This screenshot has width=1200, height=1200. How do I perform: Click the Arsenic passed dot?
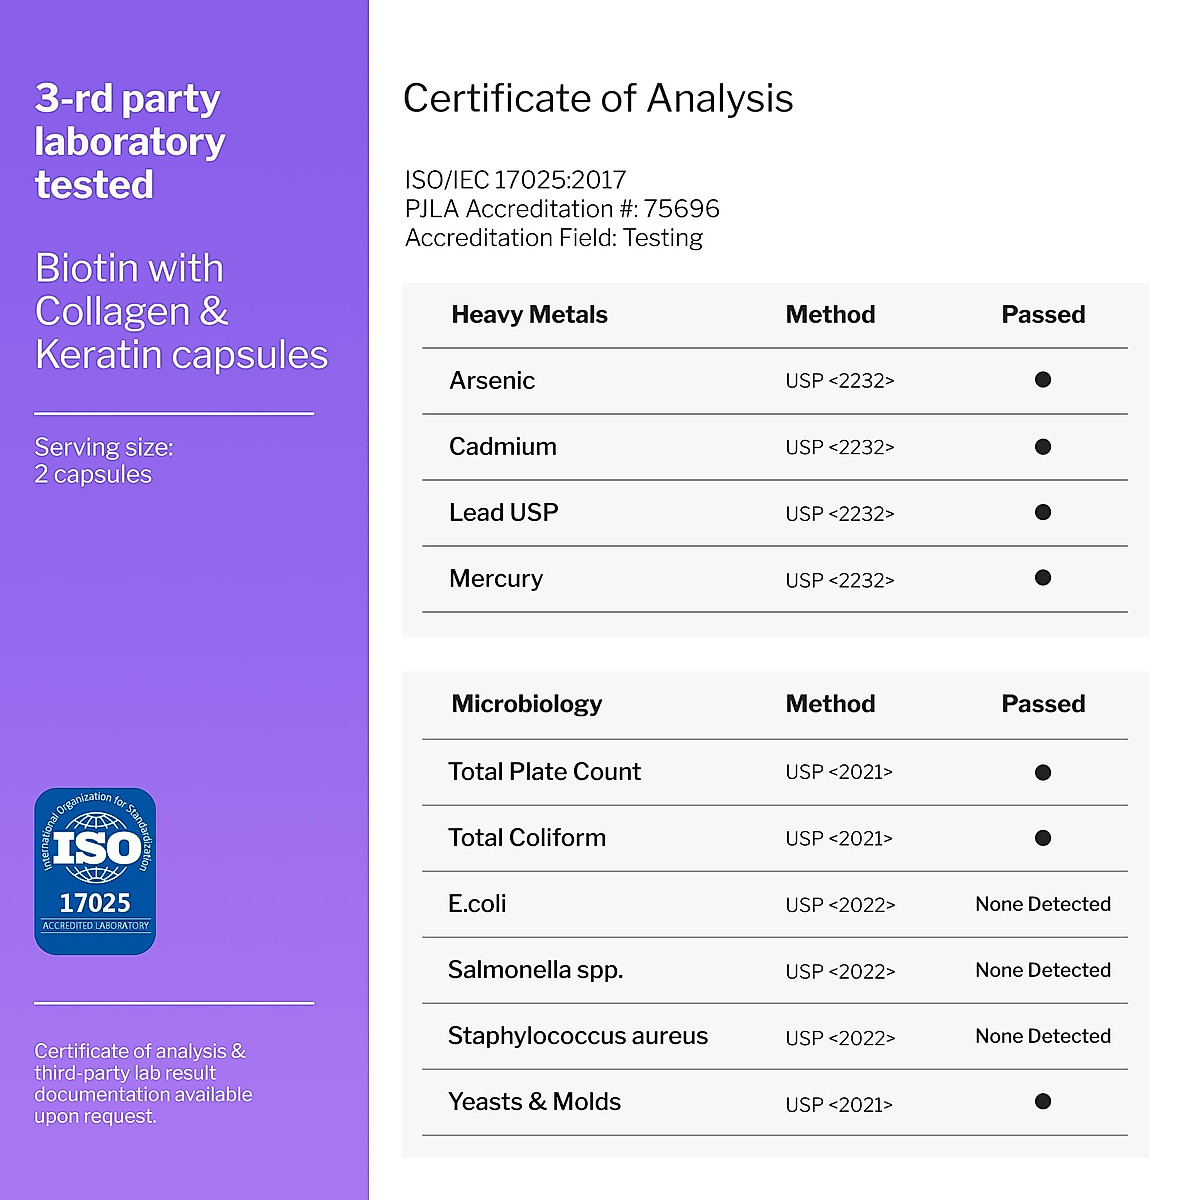[x=1043, y=380]
